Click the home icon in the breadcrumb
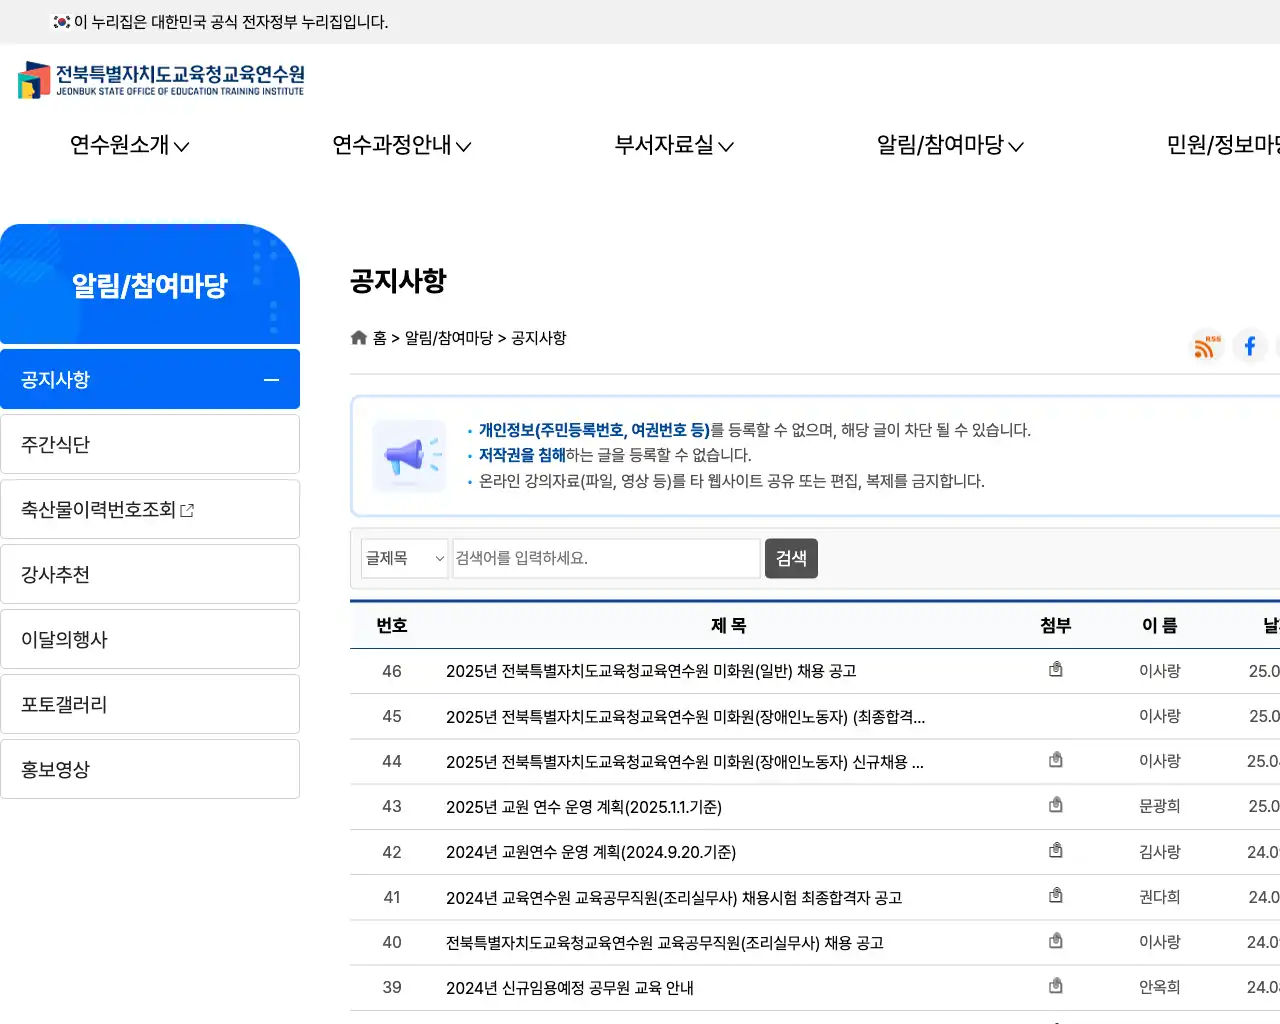 pos(359,338)
